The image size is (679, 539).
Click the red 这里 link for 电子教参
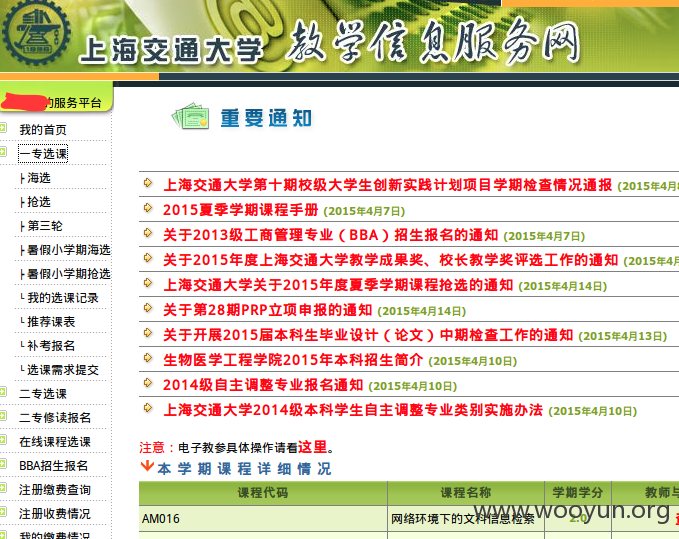(x=312, y=447)
